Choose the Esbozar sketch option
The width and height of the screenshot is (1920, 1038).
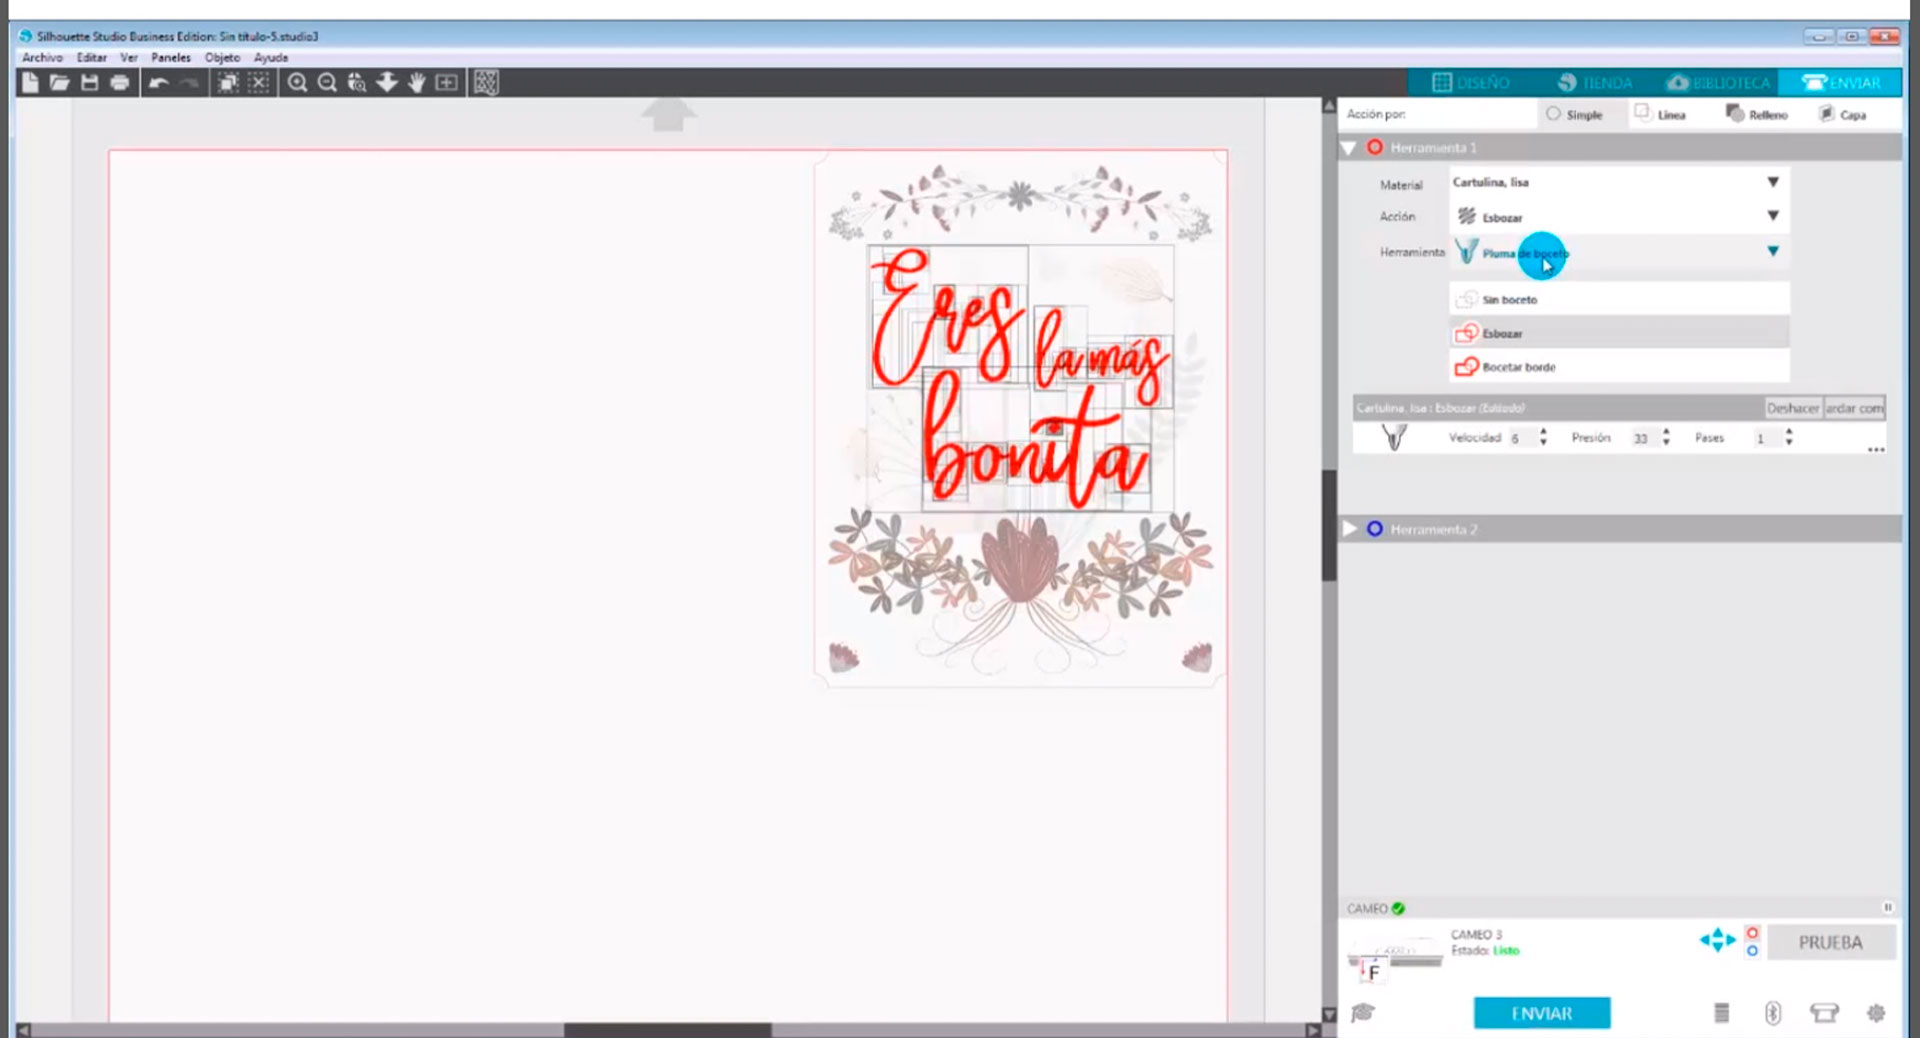(x=1619, y=333)
